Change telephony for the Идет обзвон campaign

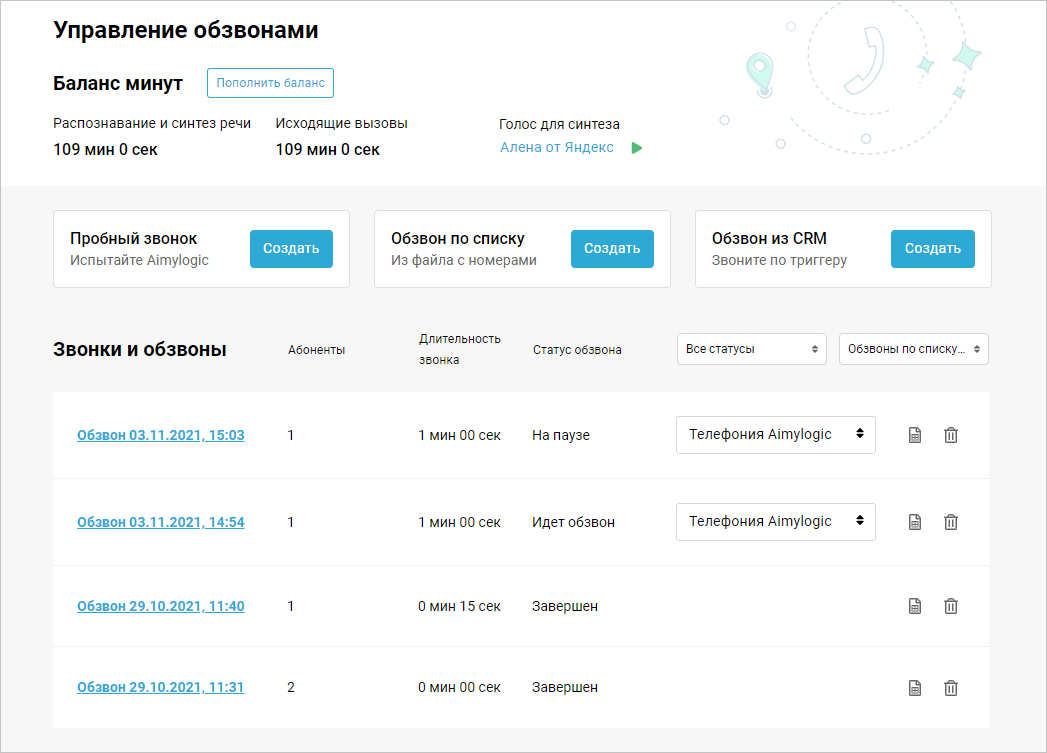775,521
